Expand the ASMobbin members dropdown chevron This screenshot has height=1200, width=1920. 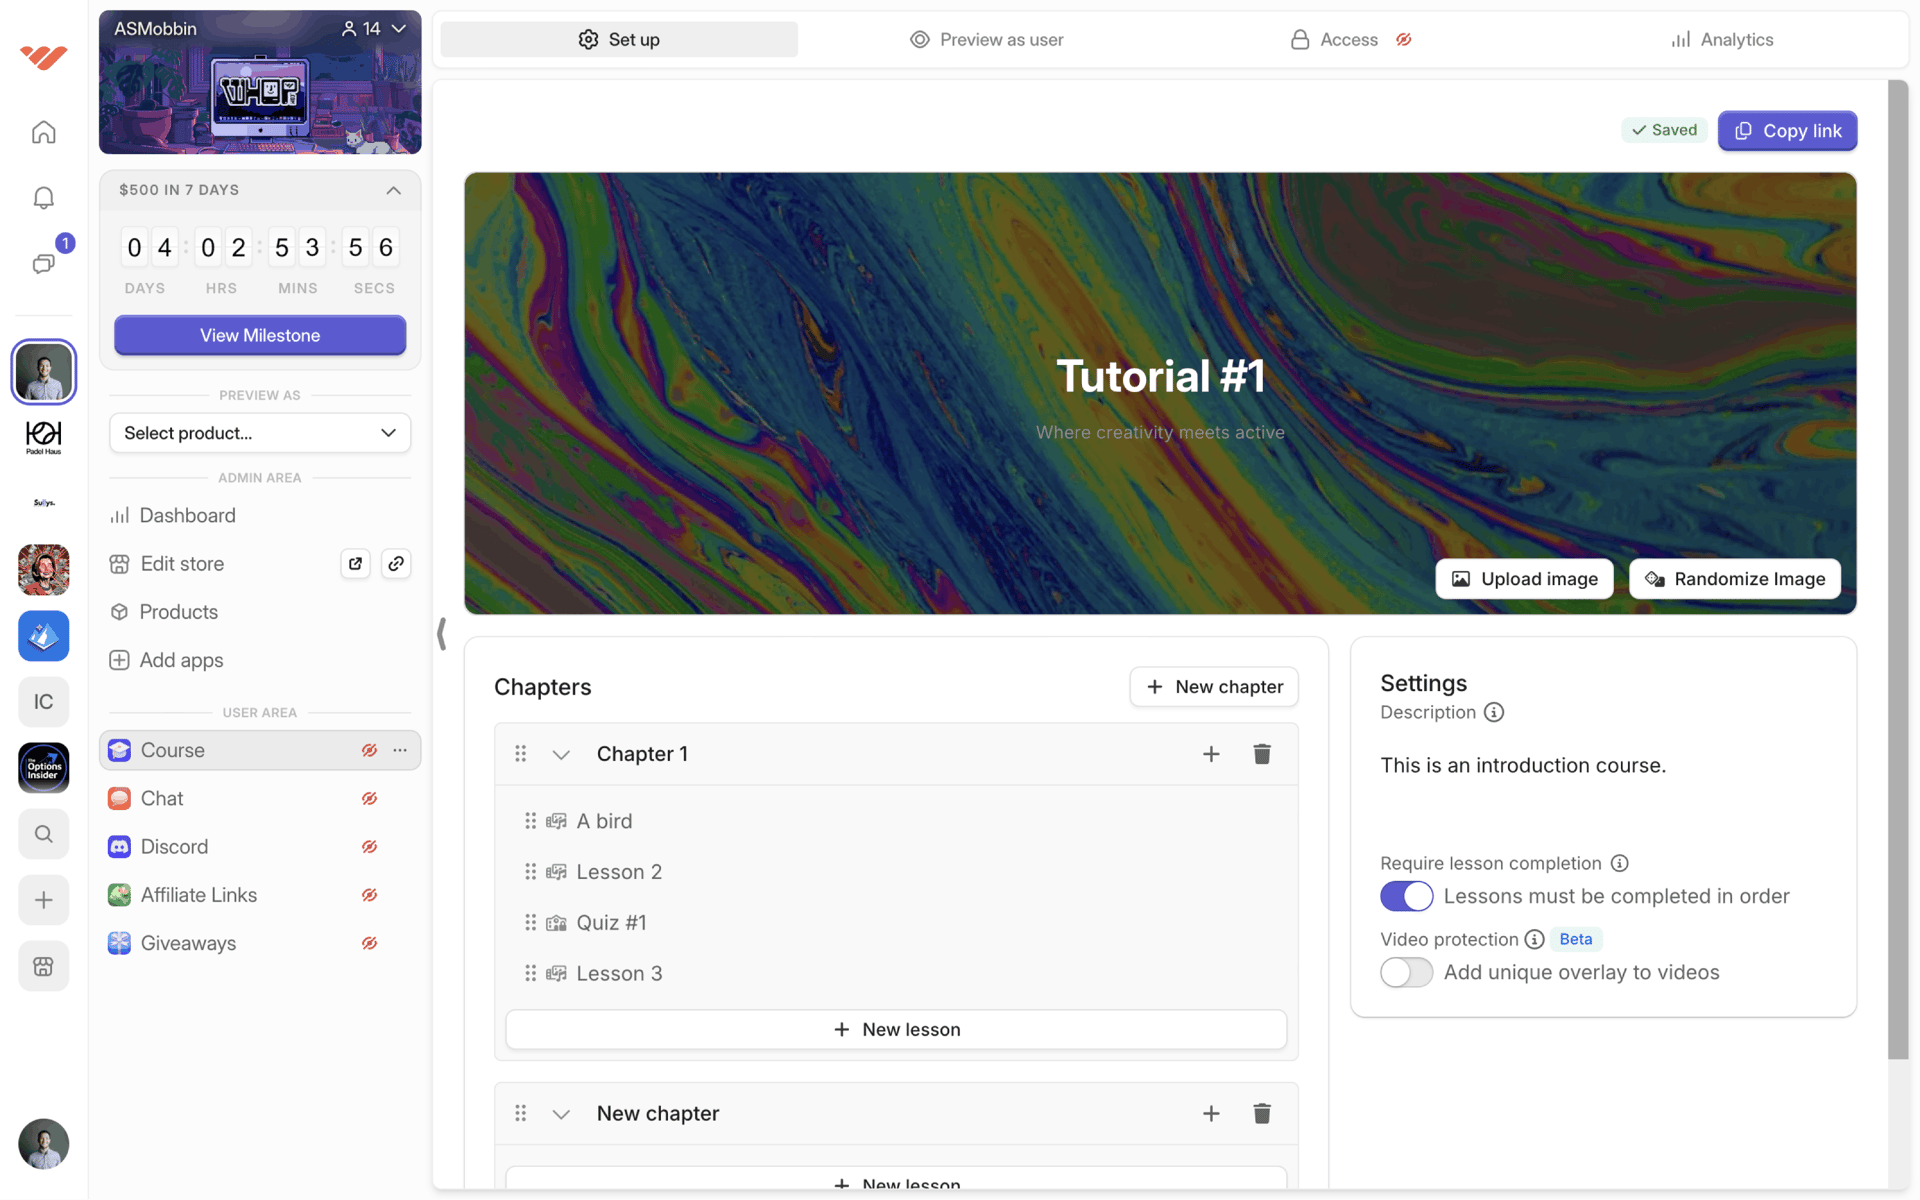click(399, 29)
